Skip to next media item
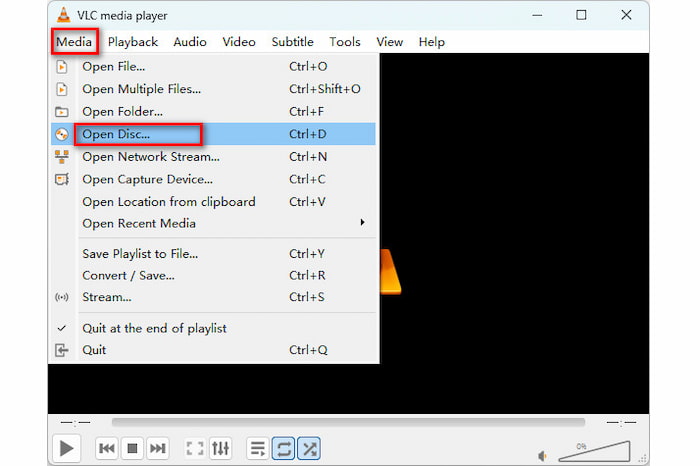This screenshot has width=700, height=466. click(x=158, y=448)
